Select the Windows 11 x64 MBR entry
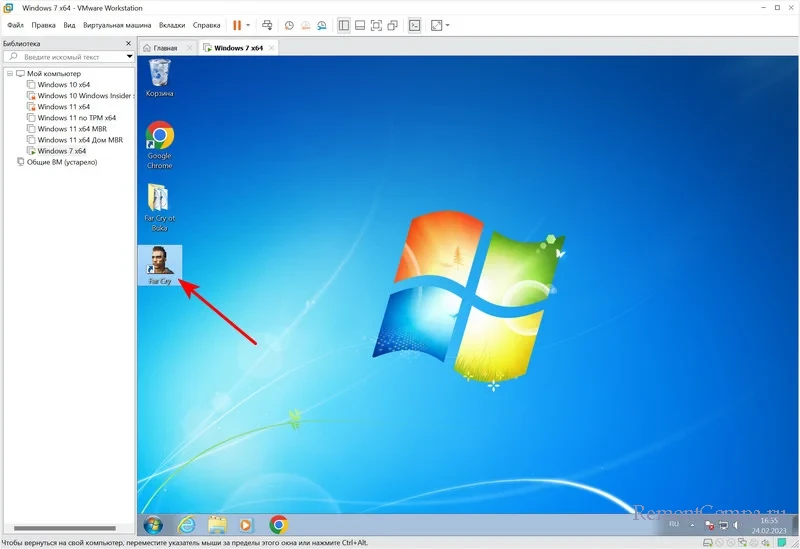This screenshot has height=549, width=800. pyautogui.click(x=72, y=129)
